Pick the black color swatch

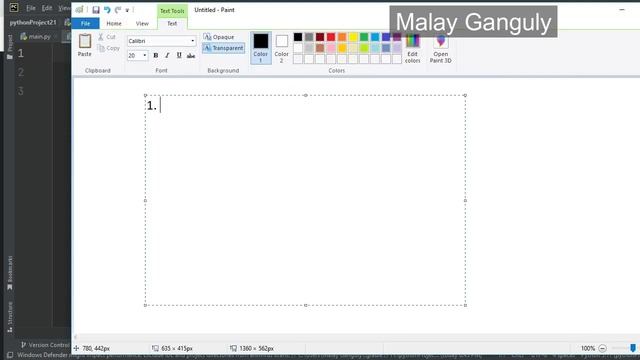(298, 37)
